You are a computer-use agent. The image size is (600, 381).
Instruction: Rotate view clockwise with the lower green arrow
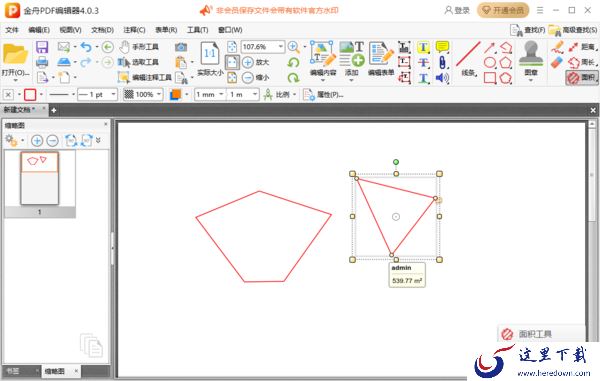click(293, 78)
